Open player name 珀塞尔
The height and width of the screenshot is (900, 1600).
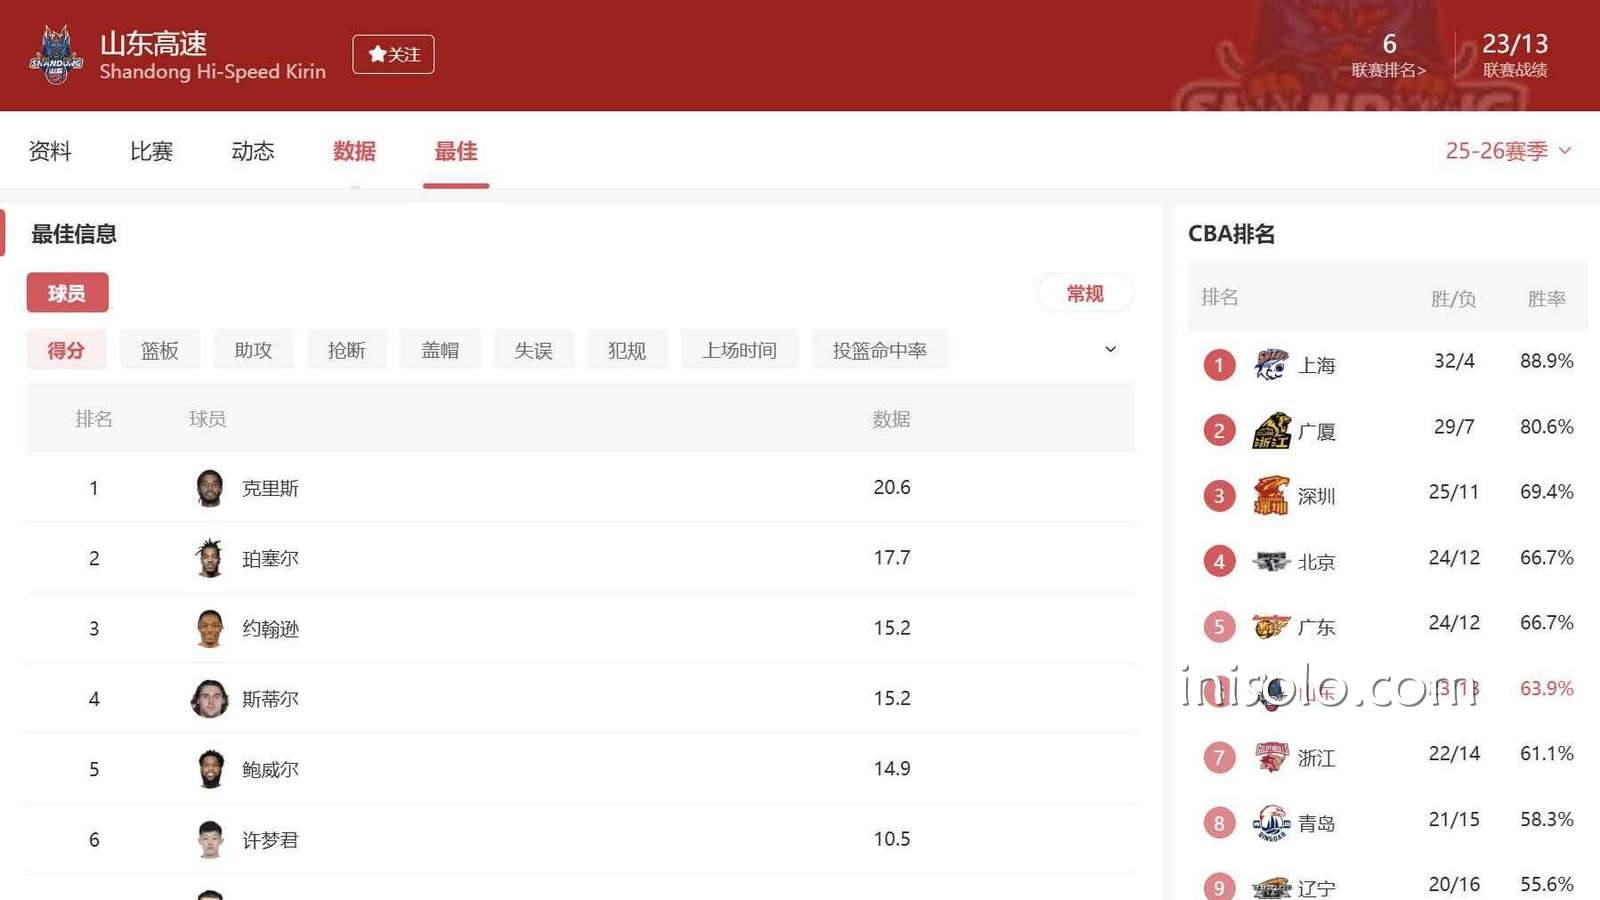[270, 558]
